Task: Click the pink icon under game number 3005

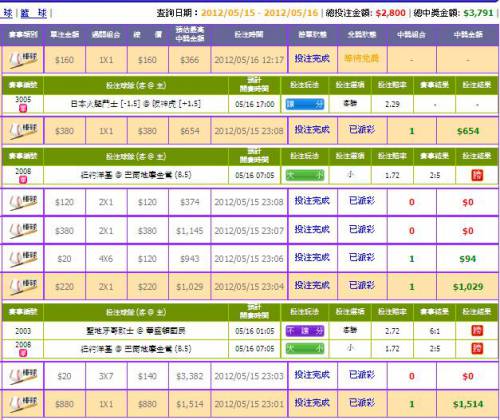Action: pyautogui.click(x=23, y=108)
